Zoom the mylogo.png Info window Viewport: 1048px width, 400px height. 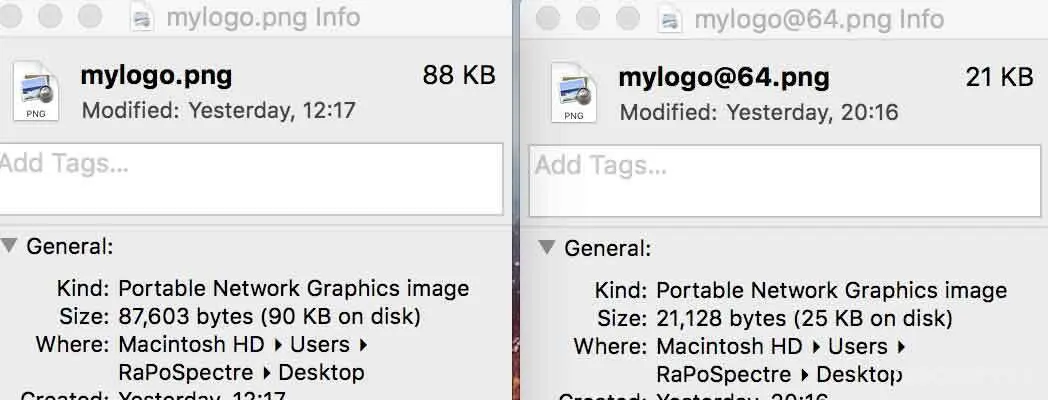click(x=89, y=17)
